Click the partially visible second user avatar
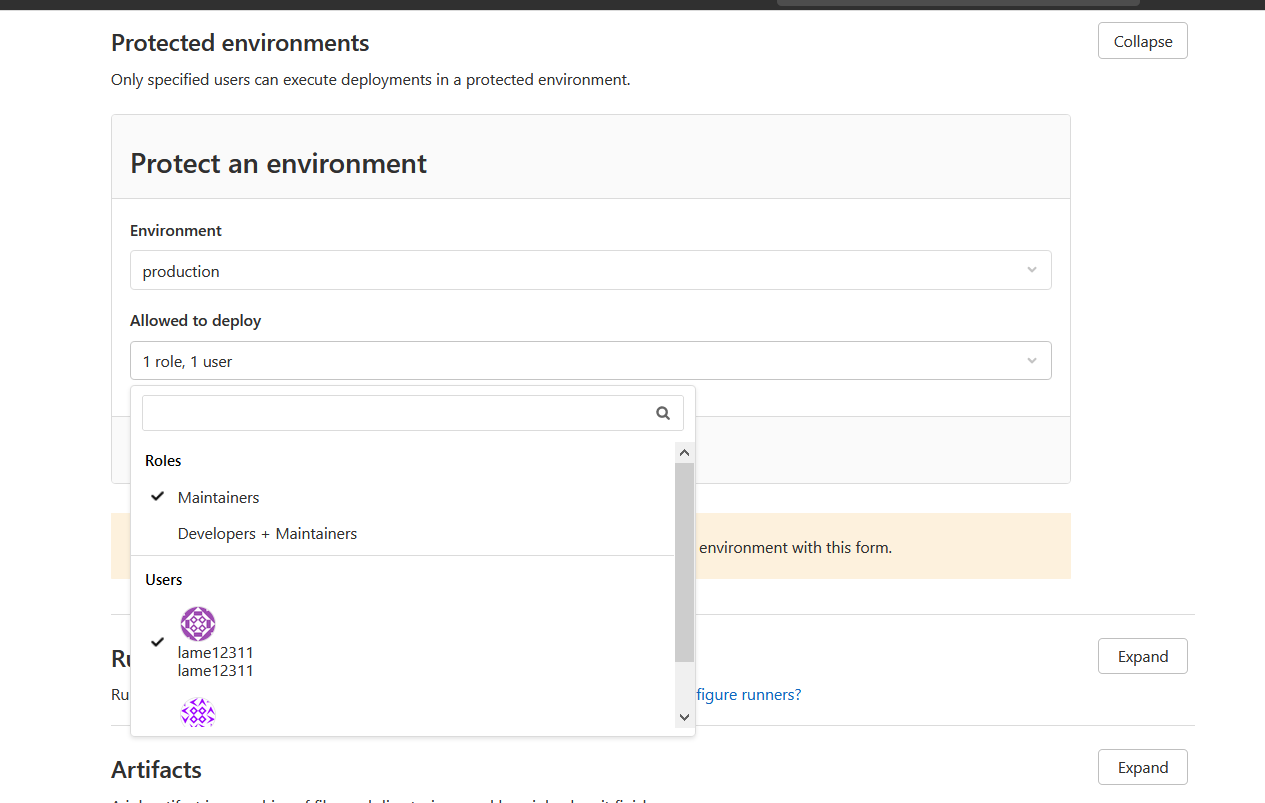Viewport: 1265px width, 803px height. [x=198, y=713]
